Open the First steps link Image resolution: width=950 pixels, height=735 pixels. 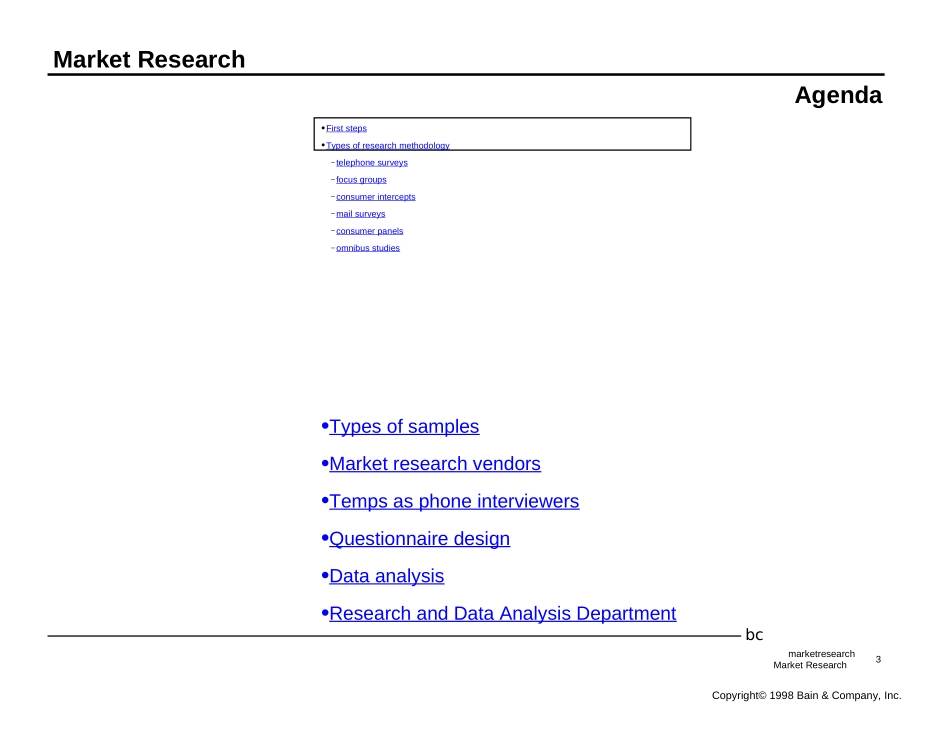tap(346, 128)
